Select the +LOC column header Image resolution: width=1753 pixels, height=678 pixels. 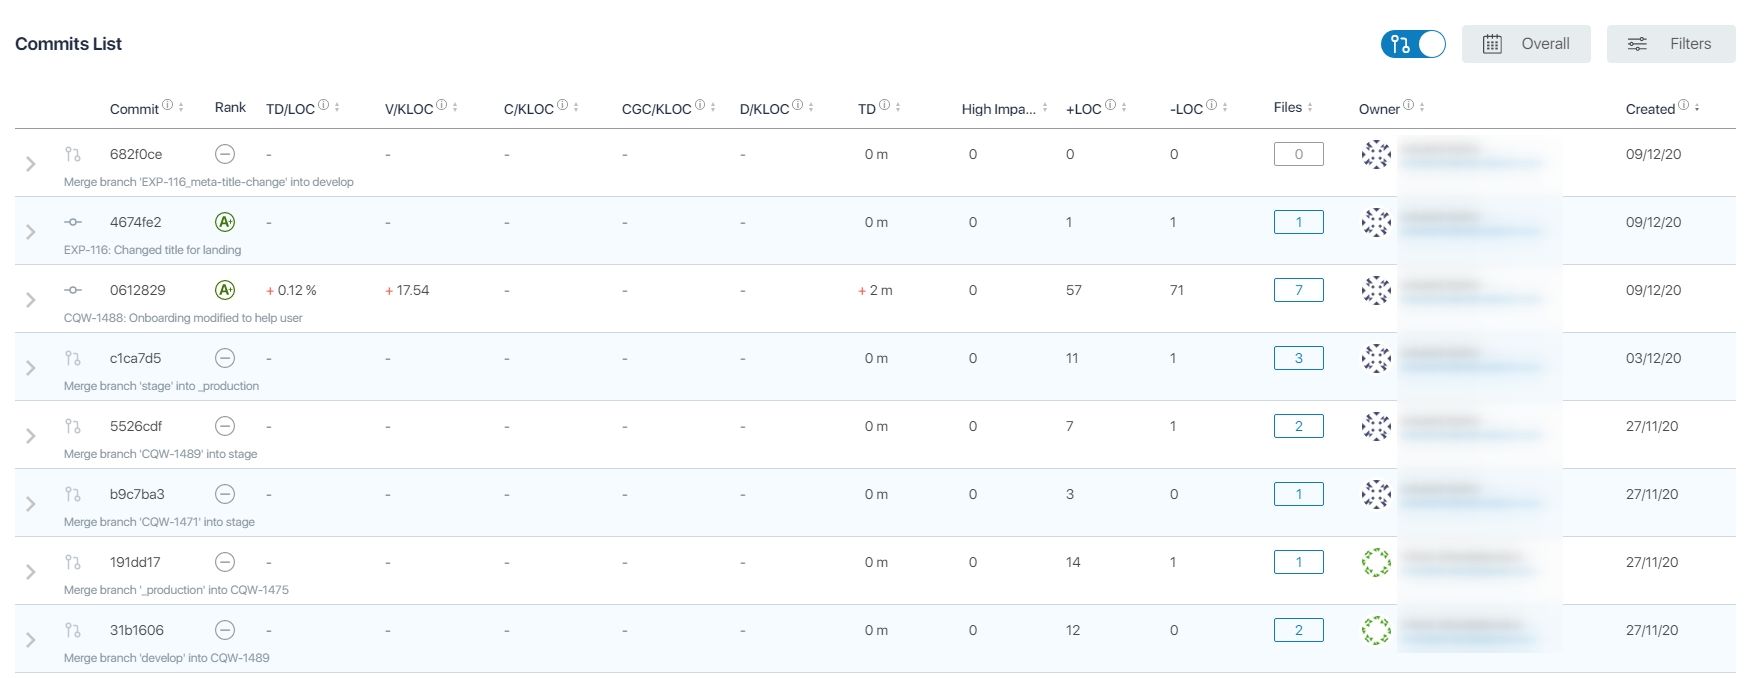tap(1083, 109)
